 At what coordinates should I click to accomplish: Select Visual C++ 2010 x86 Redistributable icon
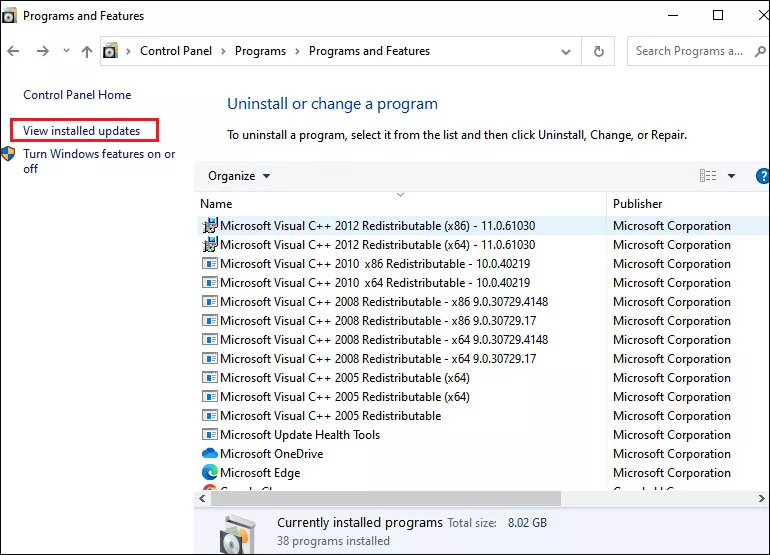pos(210,264)
